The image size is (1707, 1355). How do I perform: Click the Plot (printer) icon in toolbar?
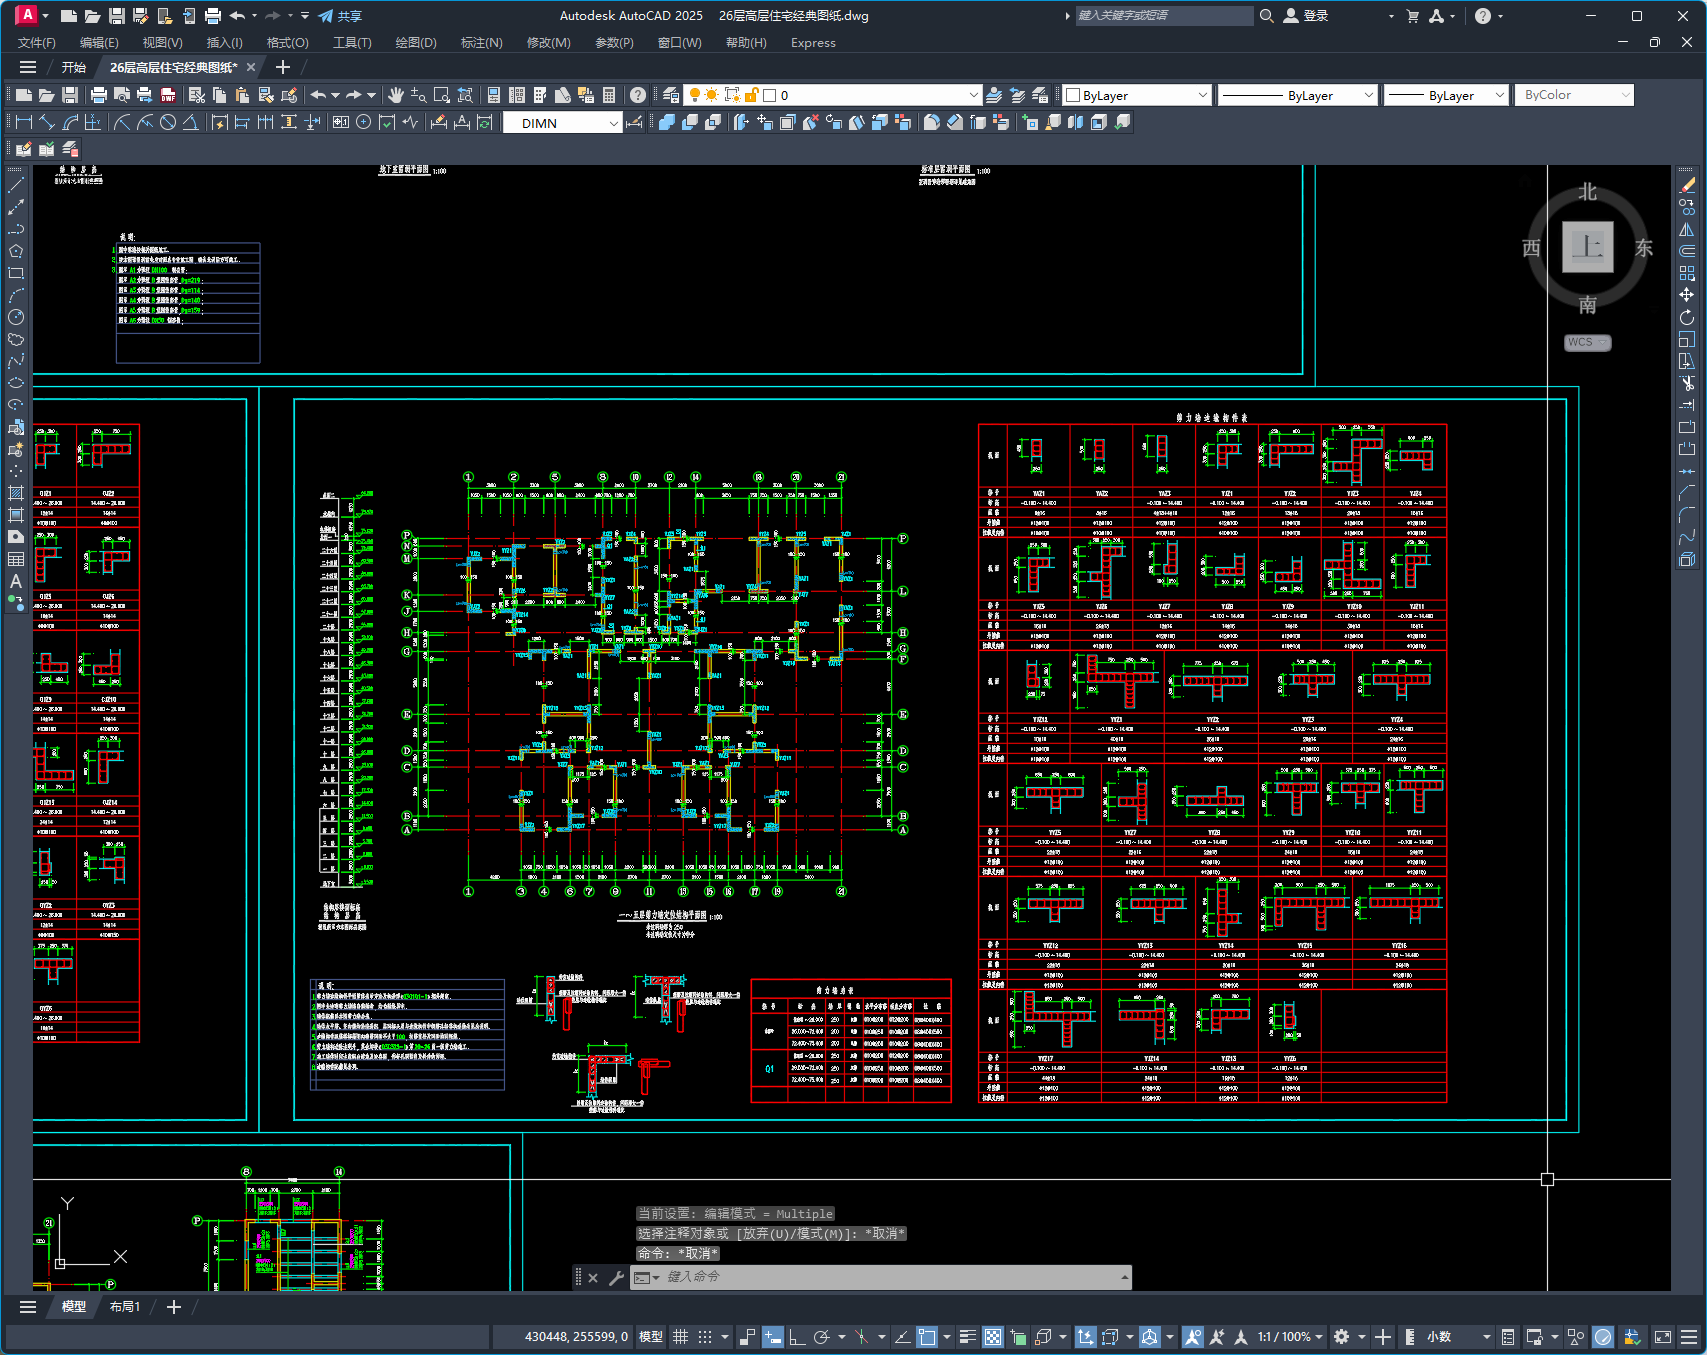tap(98, 95)
